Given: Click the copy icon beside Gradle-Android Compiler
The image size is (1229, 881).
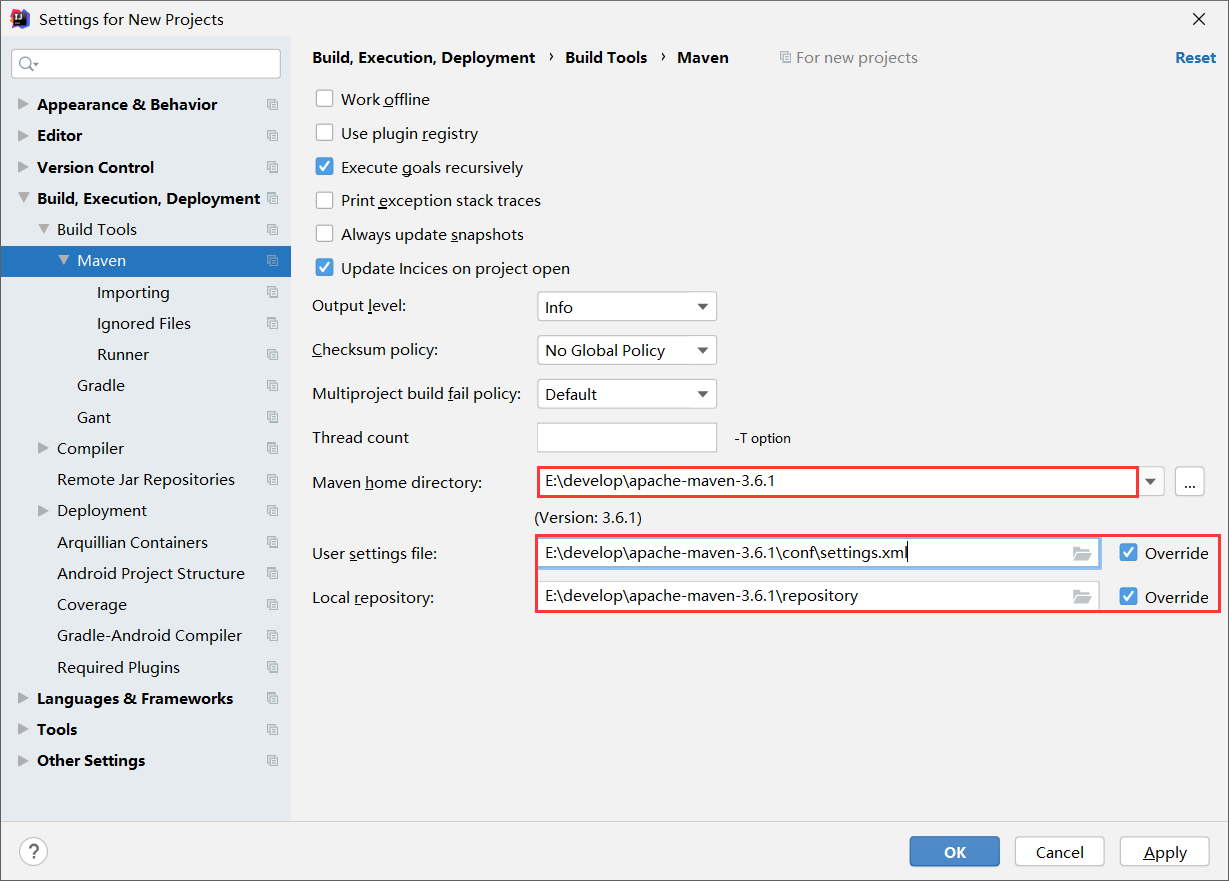Looking at the screenshot, I should [272, 636].
